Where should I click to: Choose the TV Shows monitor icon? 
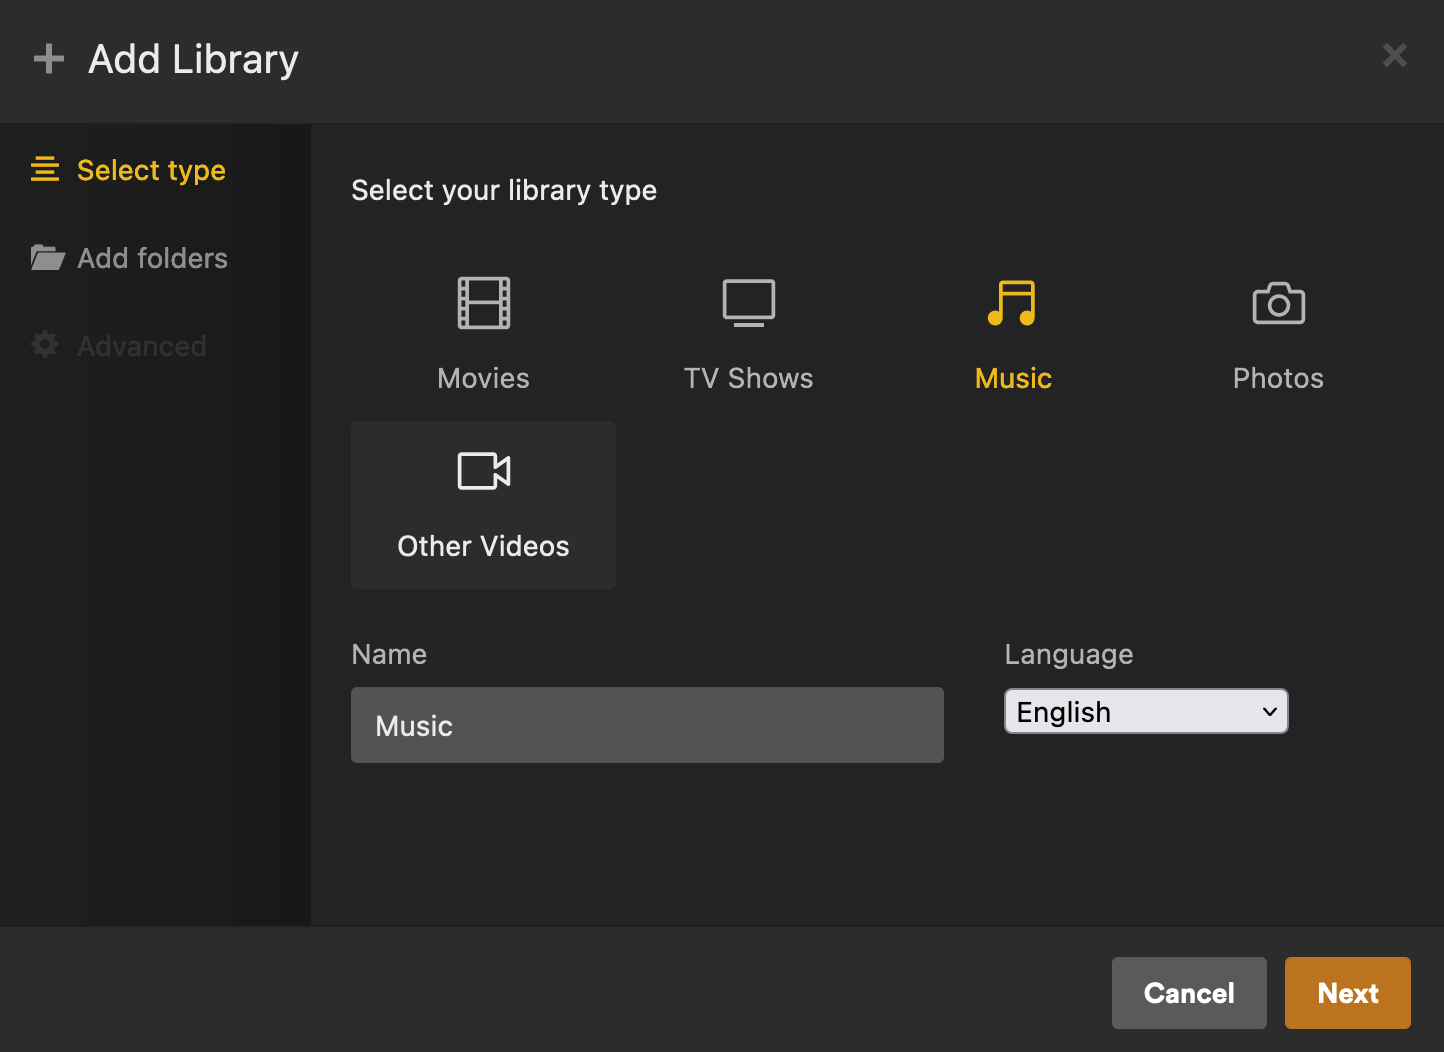pos(748,303)
